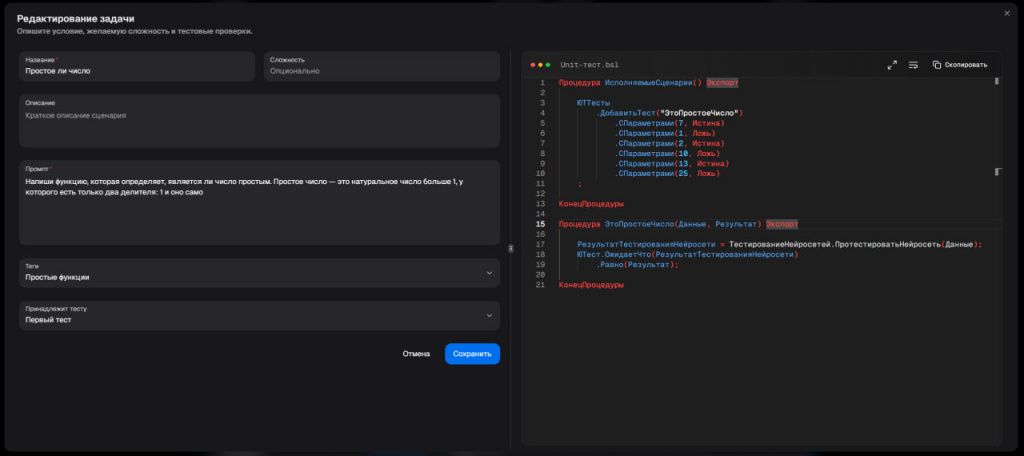The width and height of the screenshot is (1024, 456).
Task: Open the Теги dropdown
Action: point(259,272)
